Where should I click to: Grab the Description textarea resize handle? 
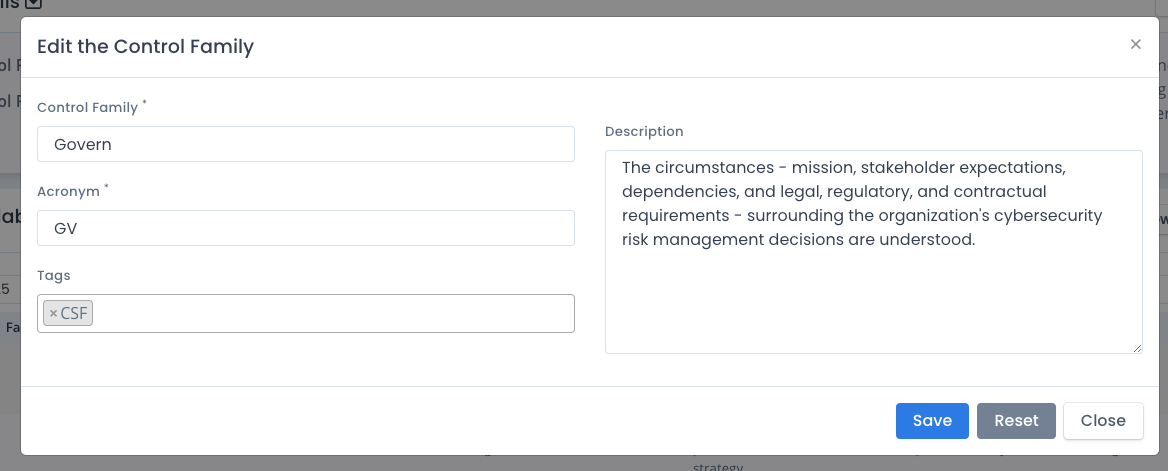1137,348
